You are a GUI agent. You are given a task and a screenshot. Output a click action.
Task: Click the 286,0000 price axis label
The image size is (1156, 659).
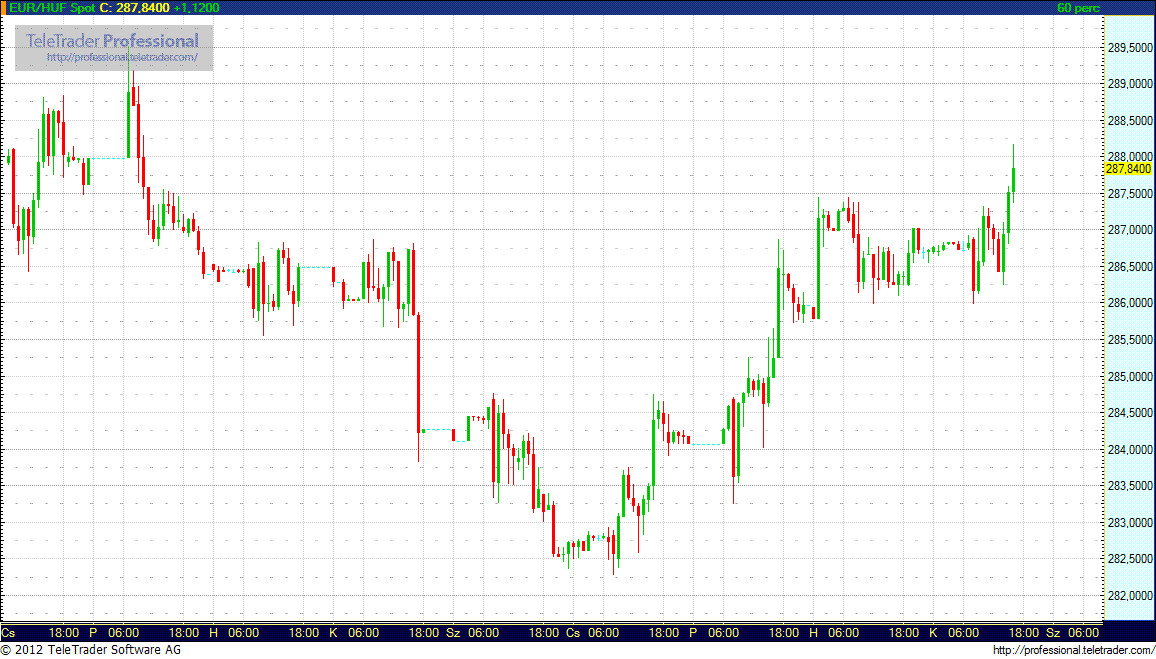point(1130,303)
